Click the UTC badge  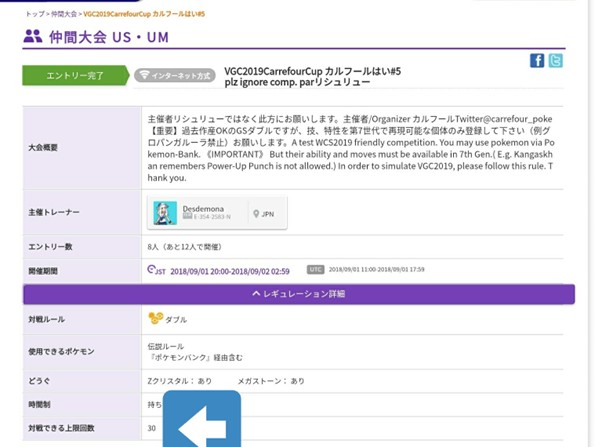pos(316,270)
